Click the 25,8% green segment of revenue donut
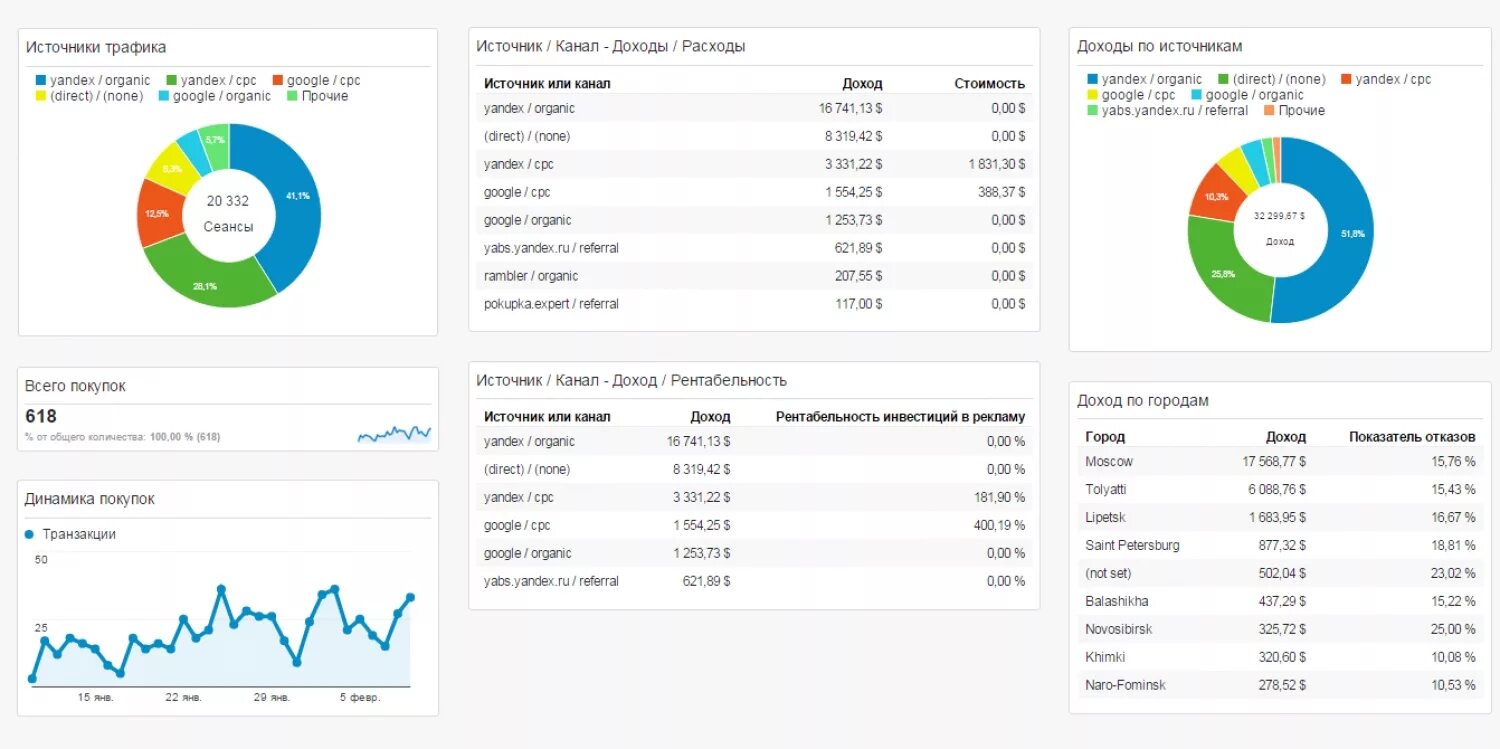The image size is (1500, 749). [1223, 273]
